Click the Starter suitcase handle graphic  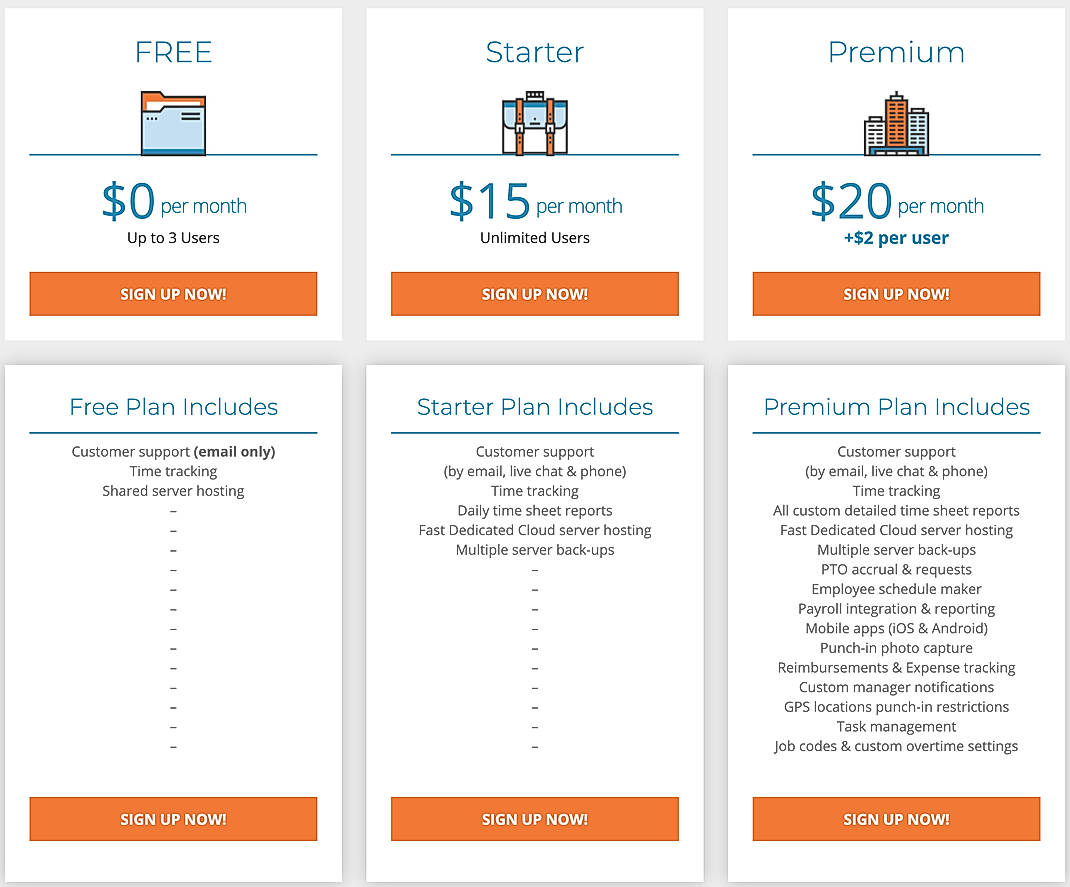[x=534, y=95]
